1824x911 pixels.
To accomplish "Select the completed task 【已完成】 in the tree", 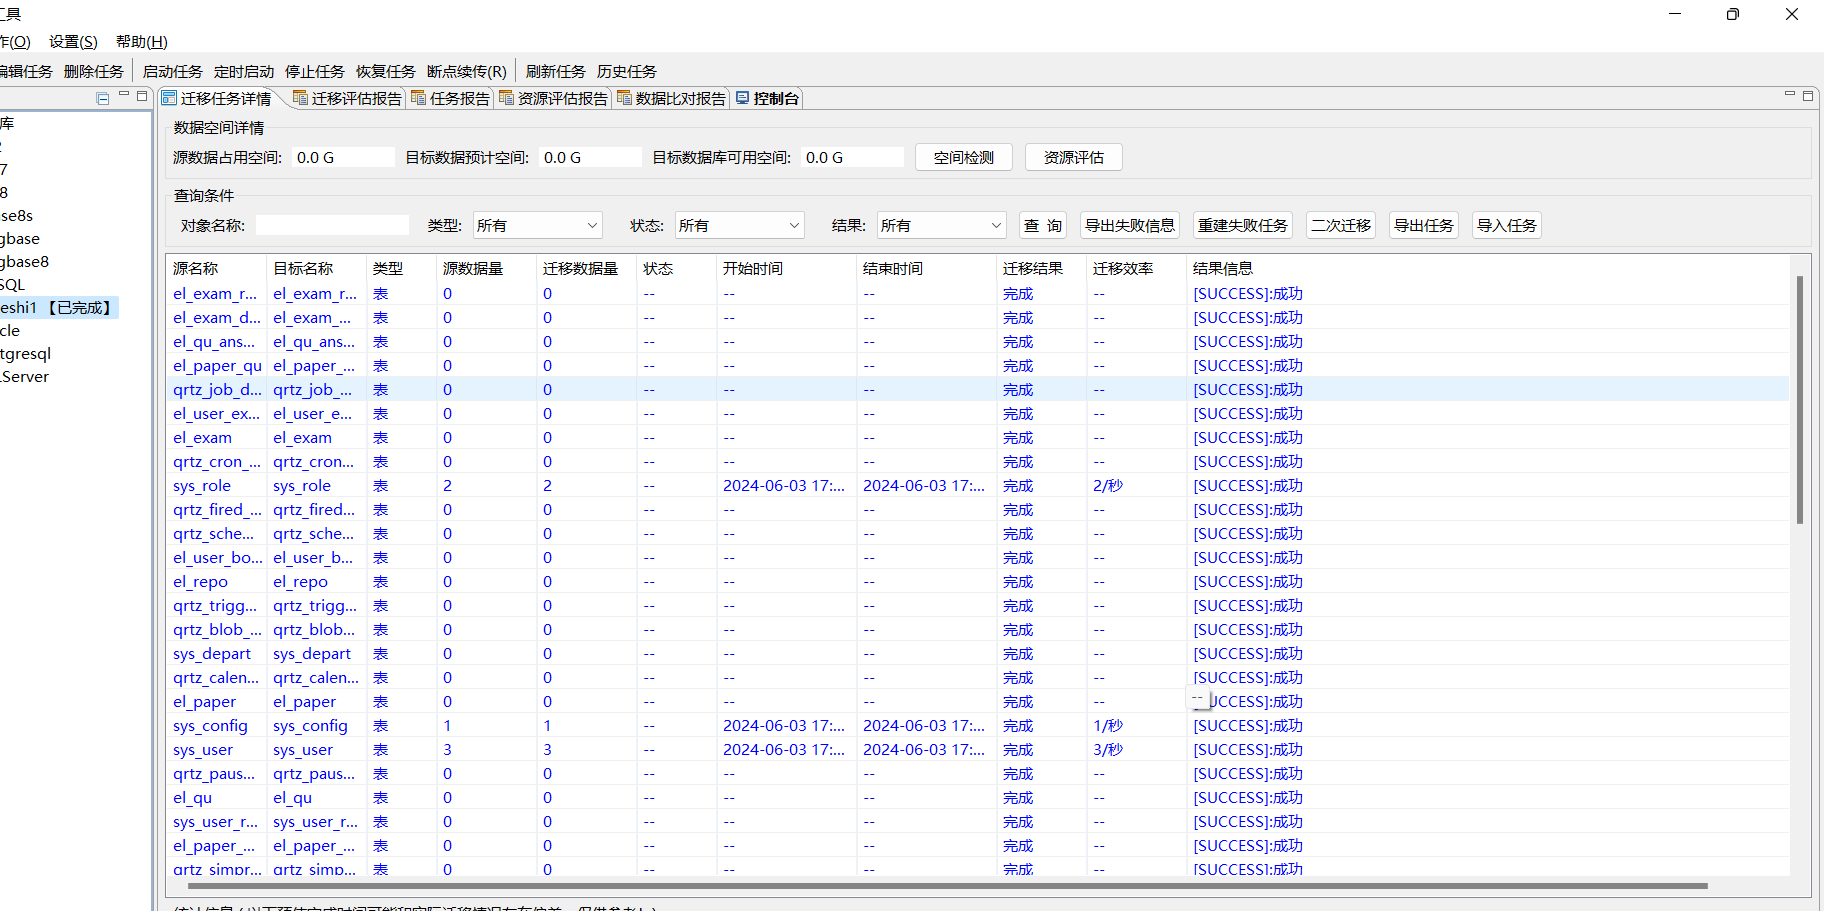I will coord(58,308).
